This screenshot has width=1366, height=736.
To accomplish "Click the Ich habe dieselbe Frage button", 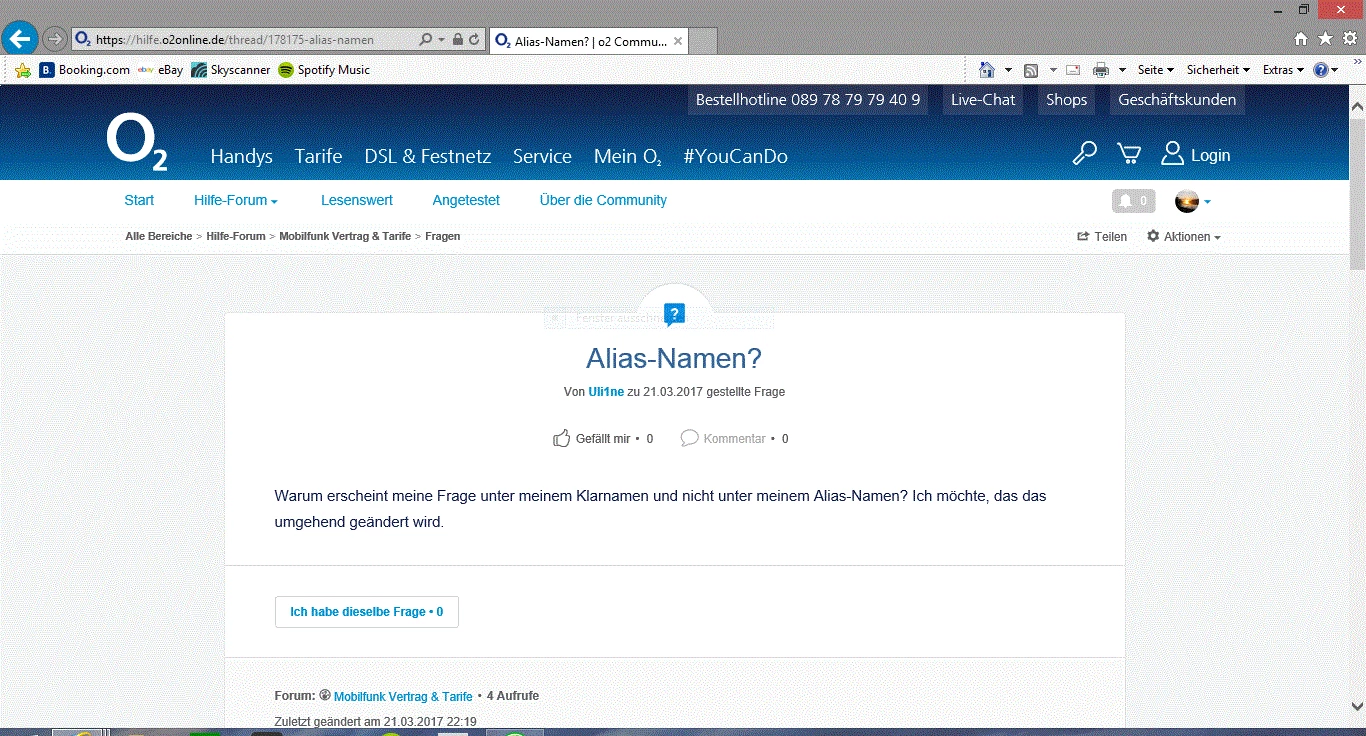I will (367, 611).
